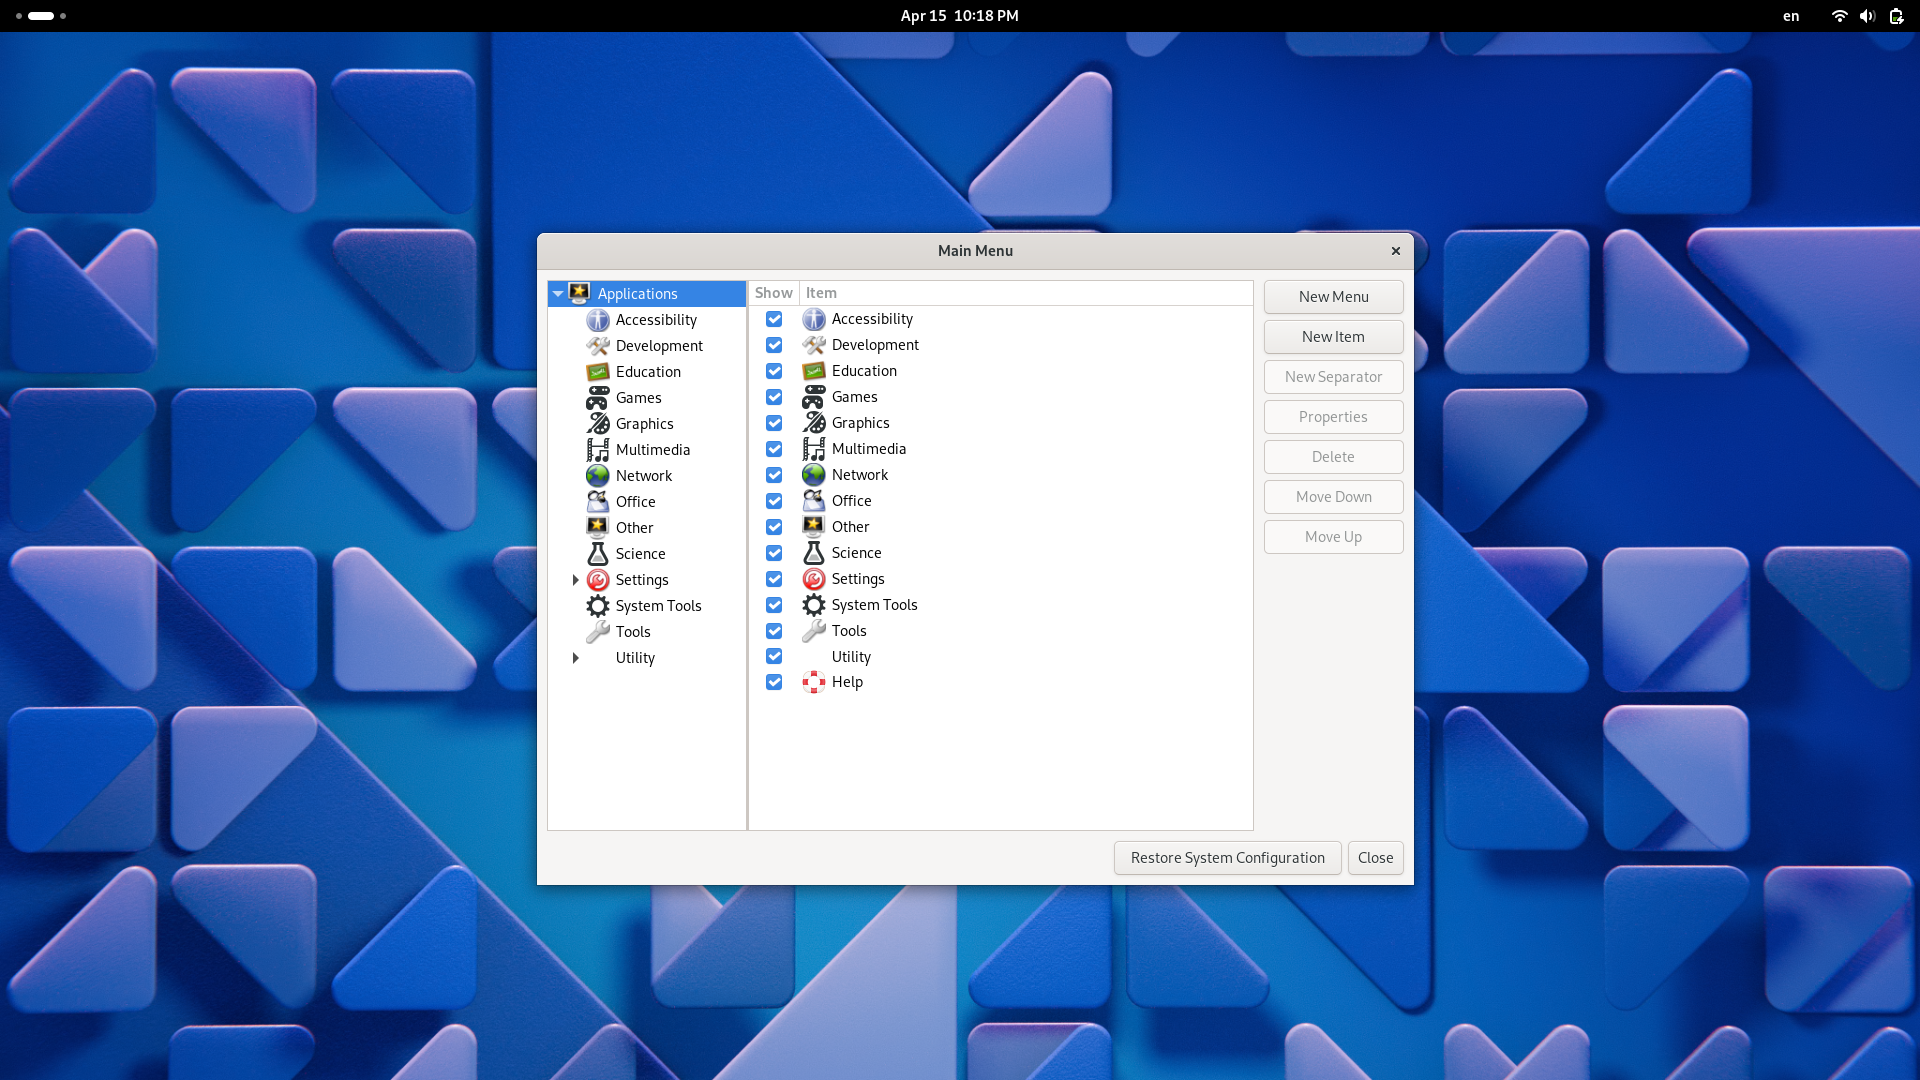Click the Delete button
1920x1080 pixels.
tap(1333, 457)
